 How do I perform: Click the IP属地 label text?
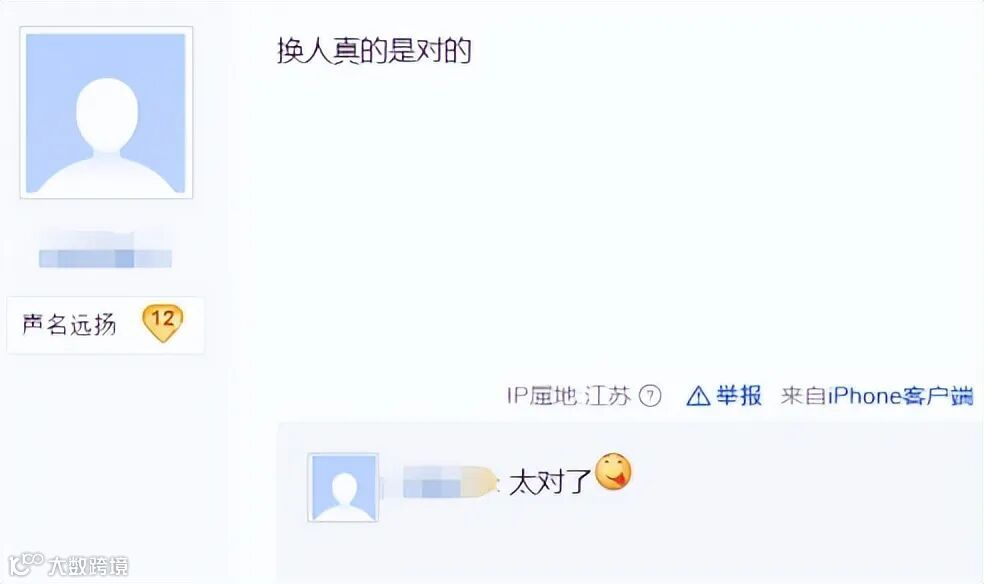[542, 396]
